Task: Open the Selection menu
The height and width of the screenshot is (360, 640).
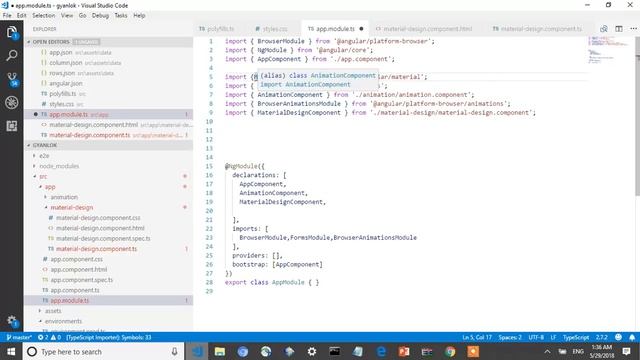Action: click(x=43, y=15)
